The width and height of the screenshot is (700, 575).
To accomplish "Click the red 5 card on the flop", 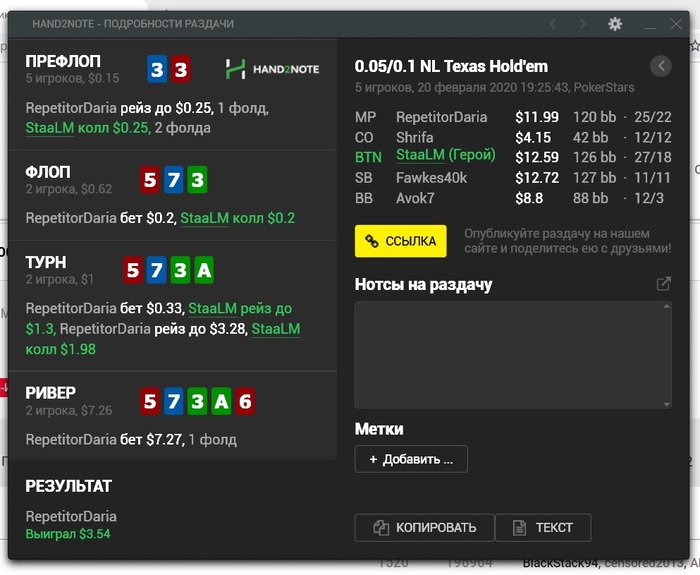I will click(x=150, y=179).
